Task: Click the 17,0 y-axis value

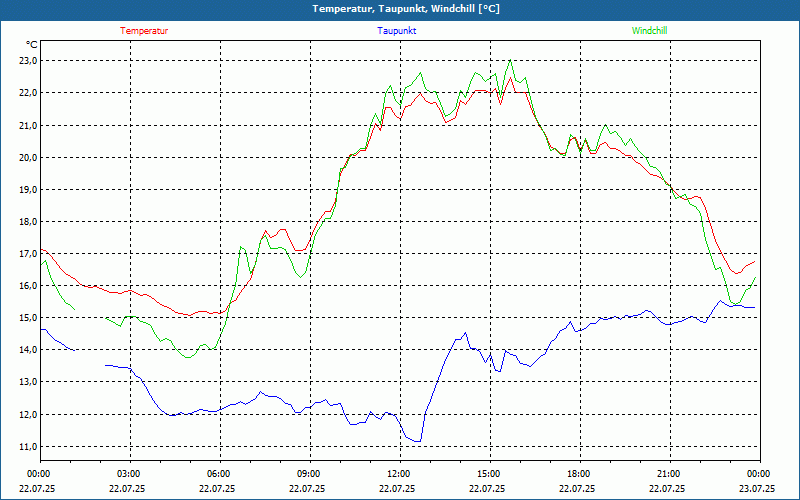Action: click(x=29, y=254)
